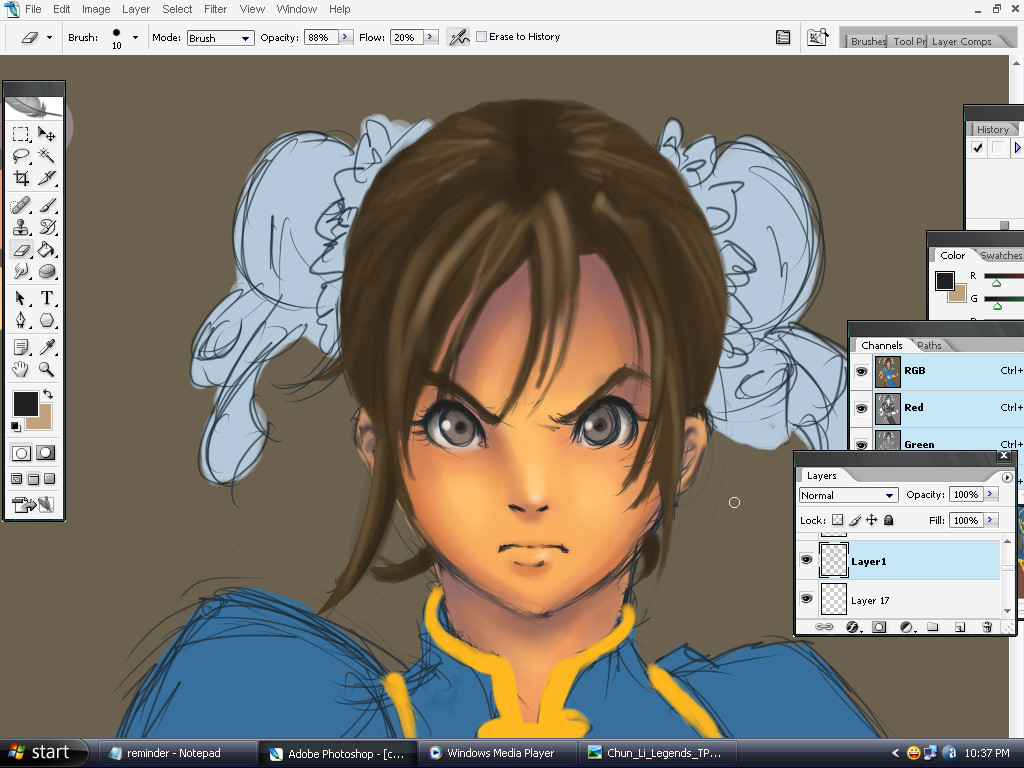The image size is (1024, 768).
Task: Click Jump to ImageReady button
Action: point(33,505)
